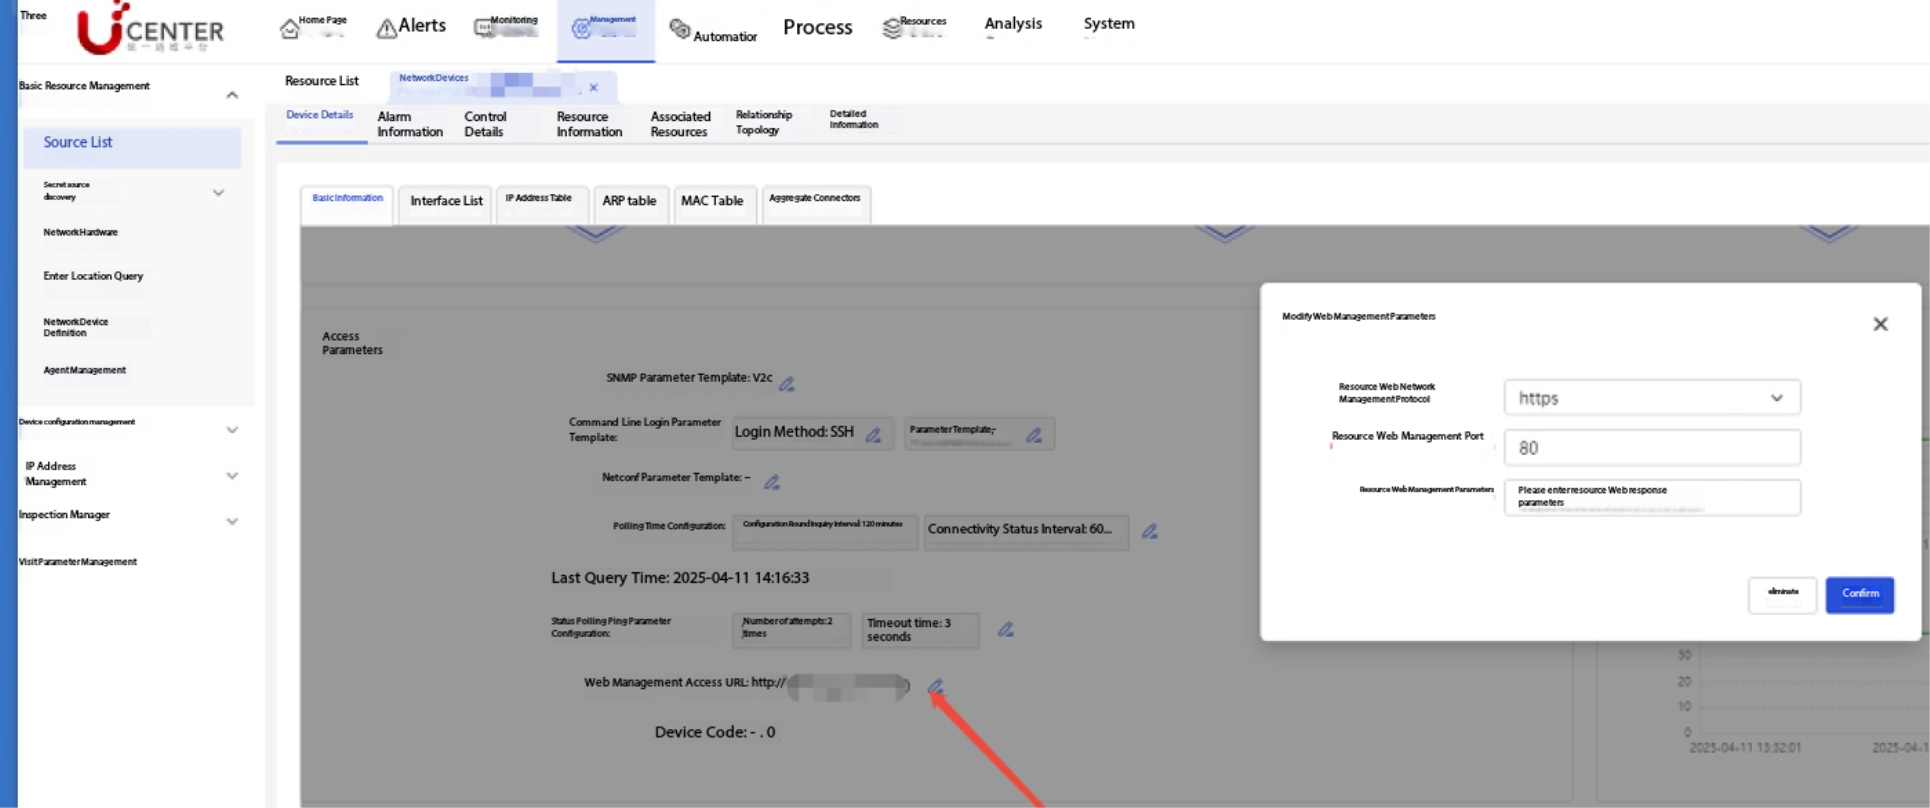Open the Alerts section in top navigation
The height and width of the screenshot is (808, 1930).
411,26
